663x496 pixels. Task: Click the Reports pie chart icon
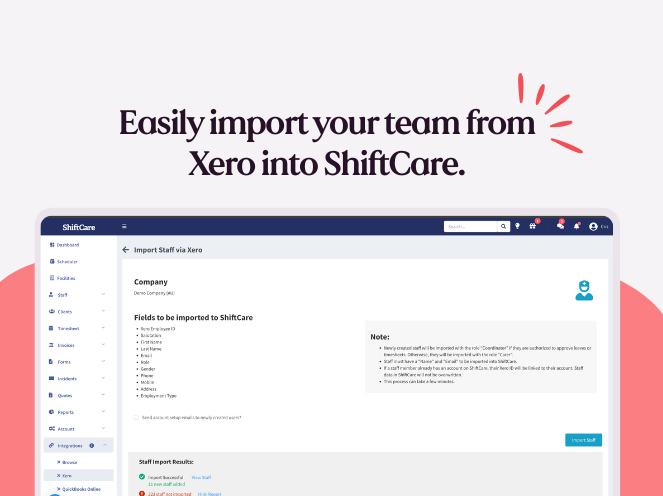tap(51, 412)
